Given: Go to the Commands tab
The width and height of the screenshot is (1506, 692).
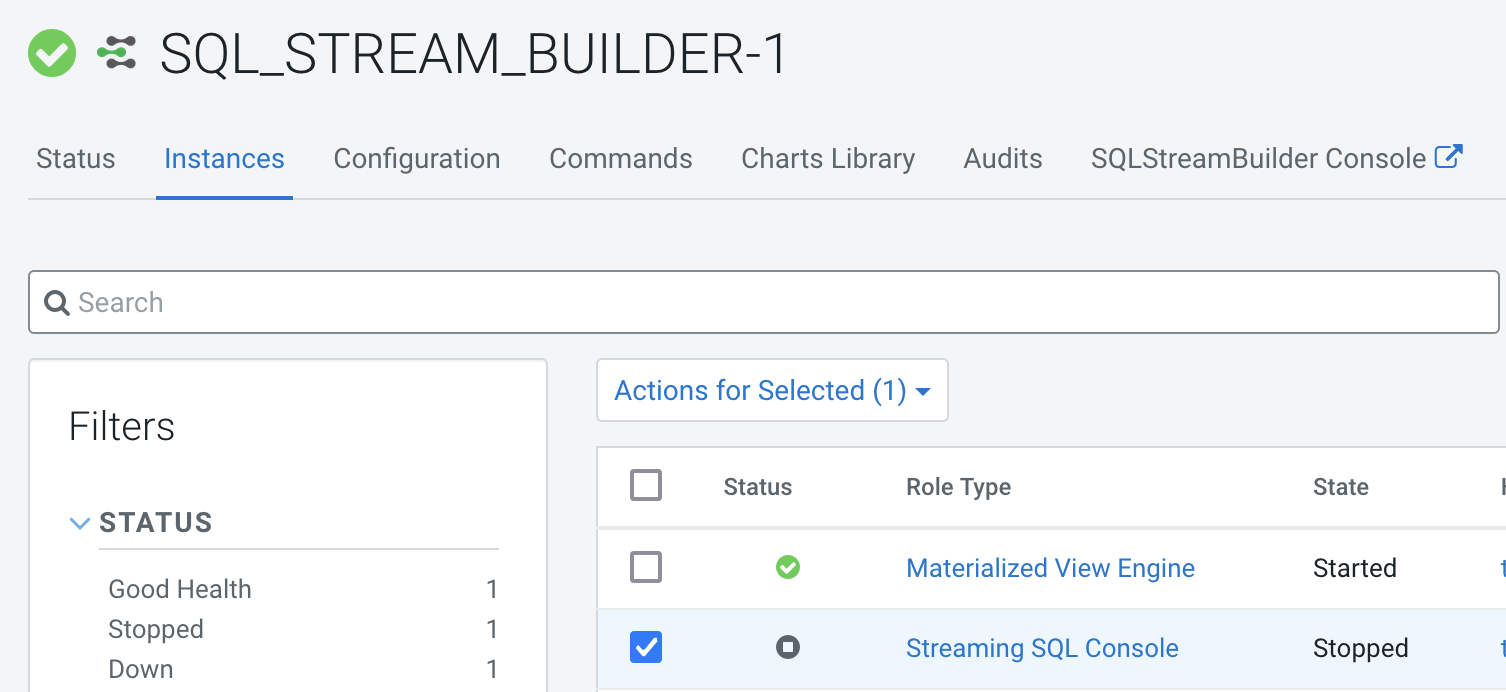Looking at the screenshot, I should (x=621, y=159).
